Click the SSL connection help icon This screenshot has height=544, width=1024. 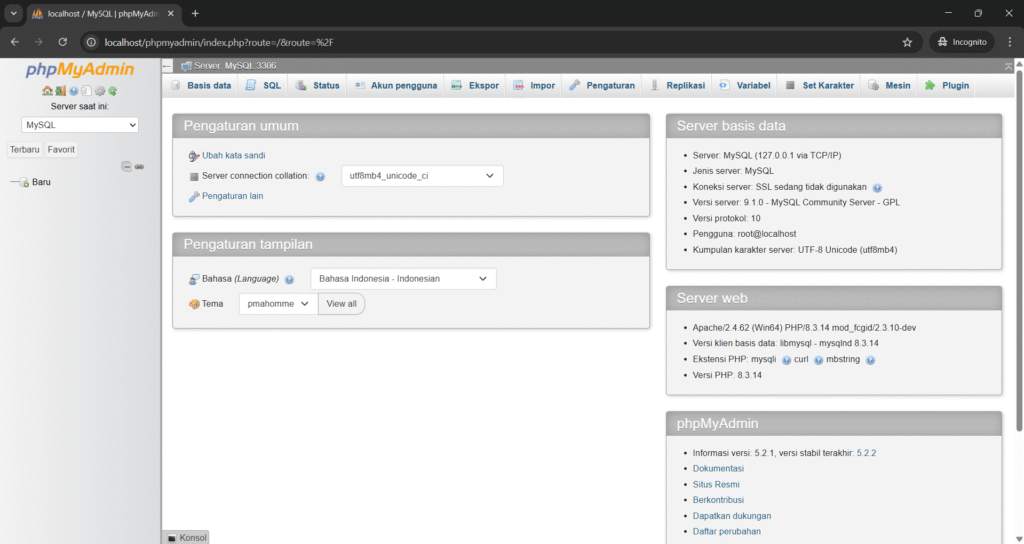point(877,187)
